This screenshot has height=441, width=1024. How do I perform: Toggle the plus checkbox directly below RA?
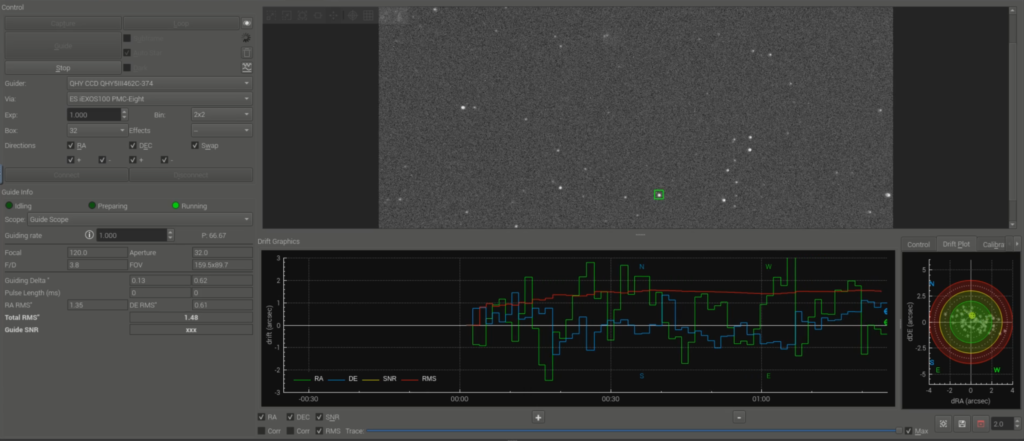click(71, 160)
